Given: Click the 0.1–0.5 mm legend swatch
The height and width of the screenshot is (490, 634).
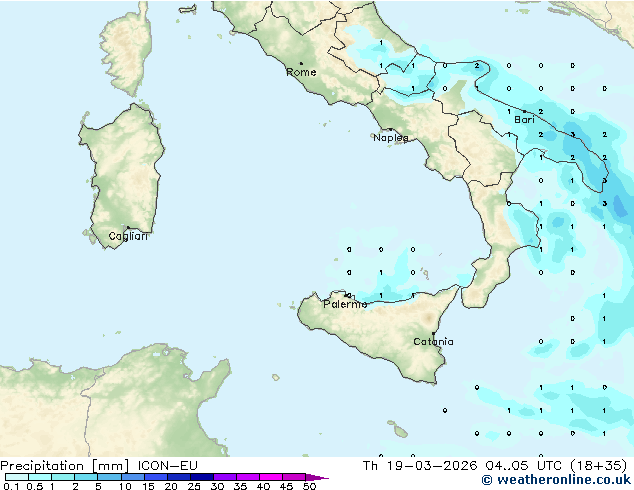Looking at the screenshot, I should point(17,477).
